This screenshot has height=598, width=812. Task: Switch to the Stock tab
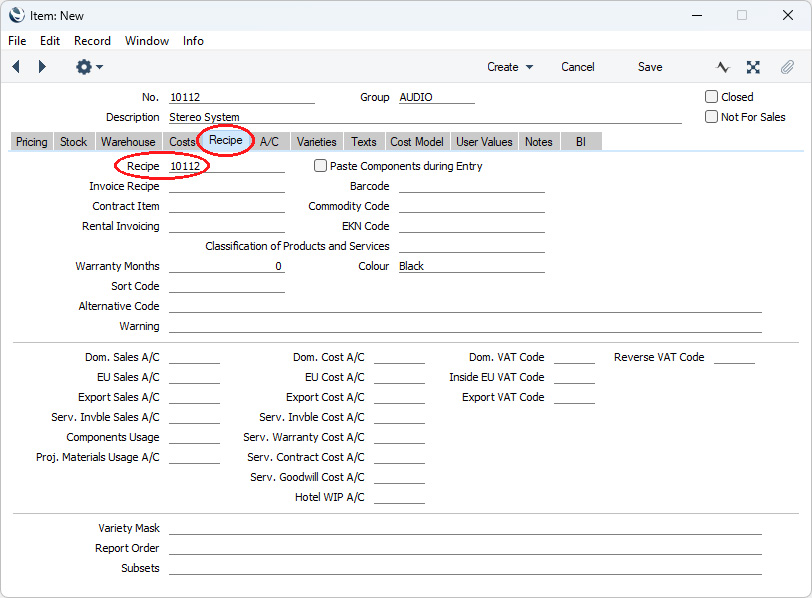coord(74,142)
